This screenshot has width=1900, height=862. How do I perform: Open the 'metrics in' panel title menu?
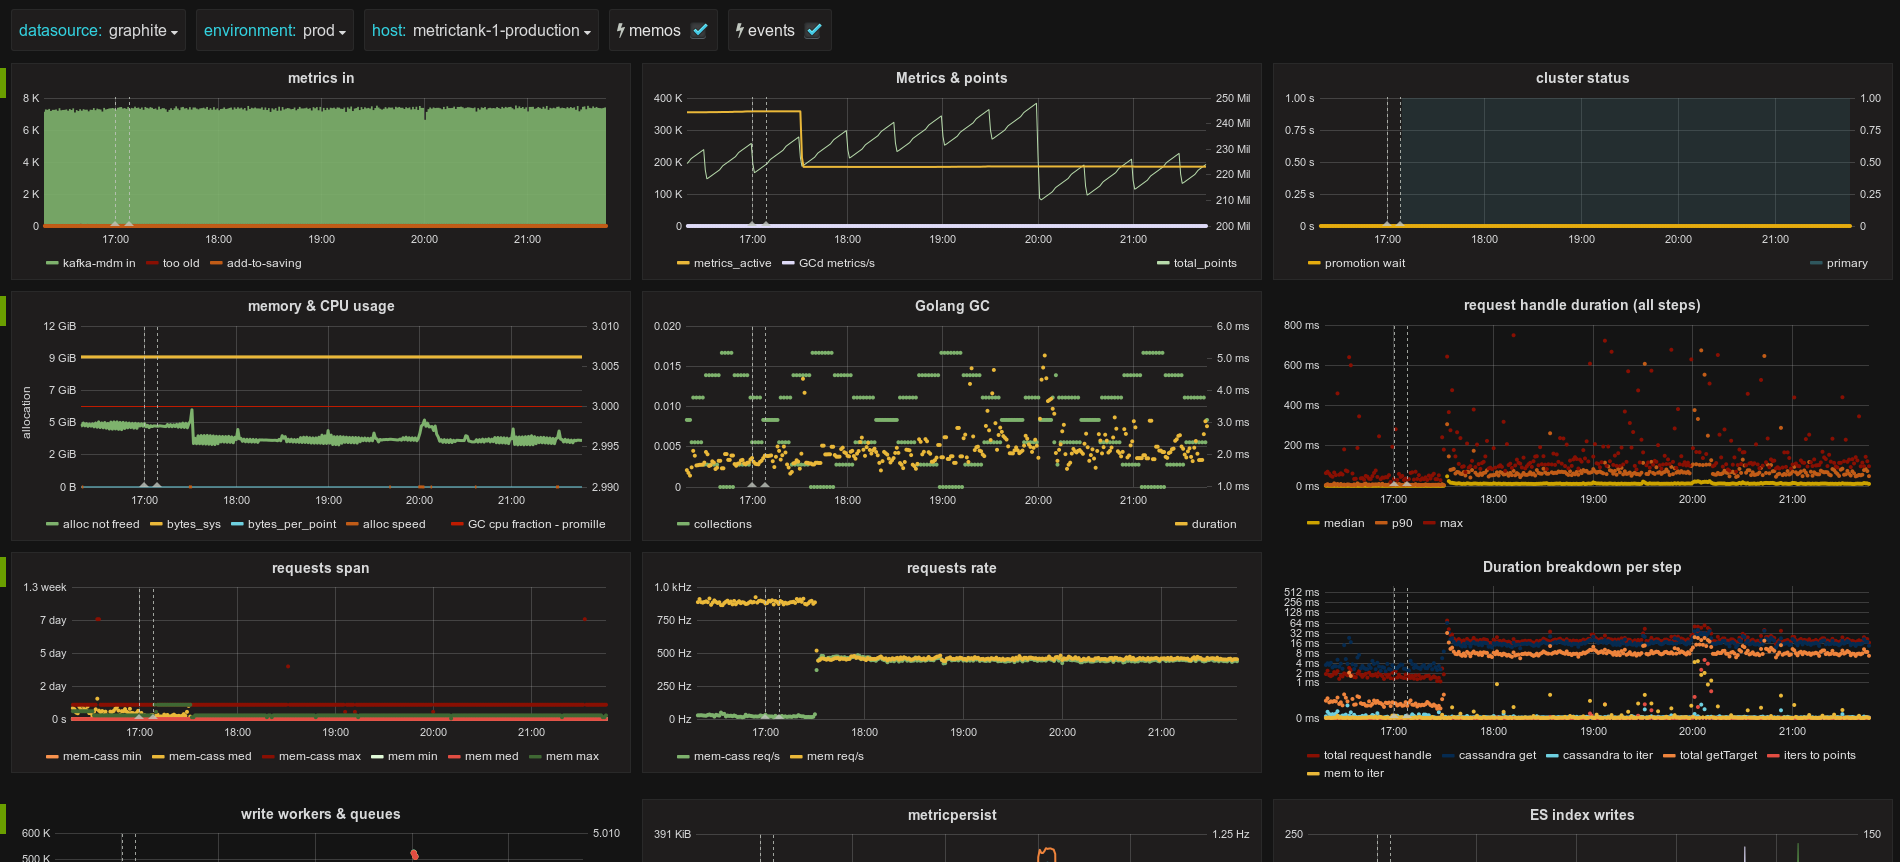point(321,78)
